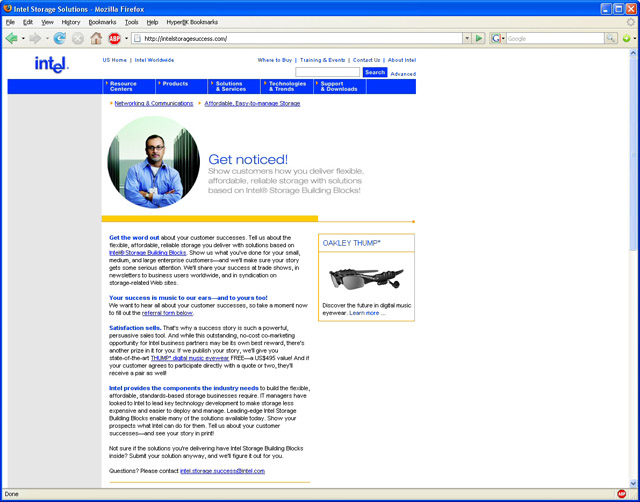
Task: Open the Home page icon
Action: click(96, 38)
